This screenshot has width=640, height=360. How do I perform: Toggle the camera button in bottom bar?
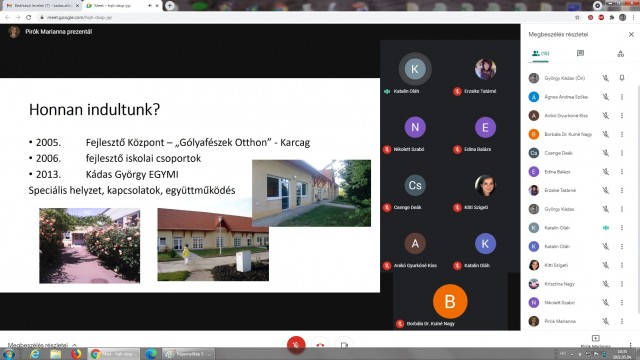pos(344,345)
